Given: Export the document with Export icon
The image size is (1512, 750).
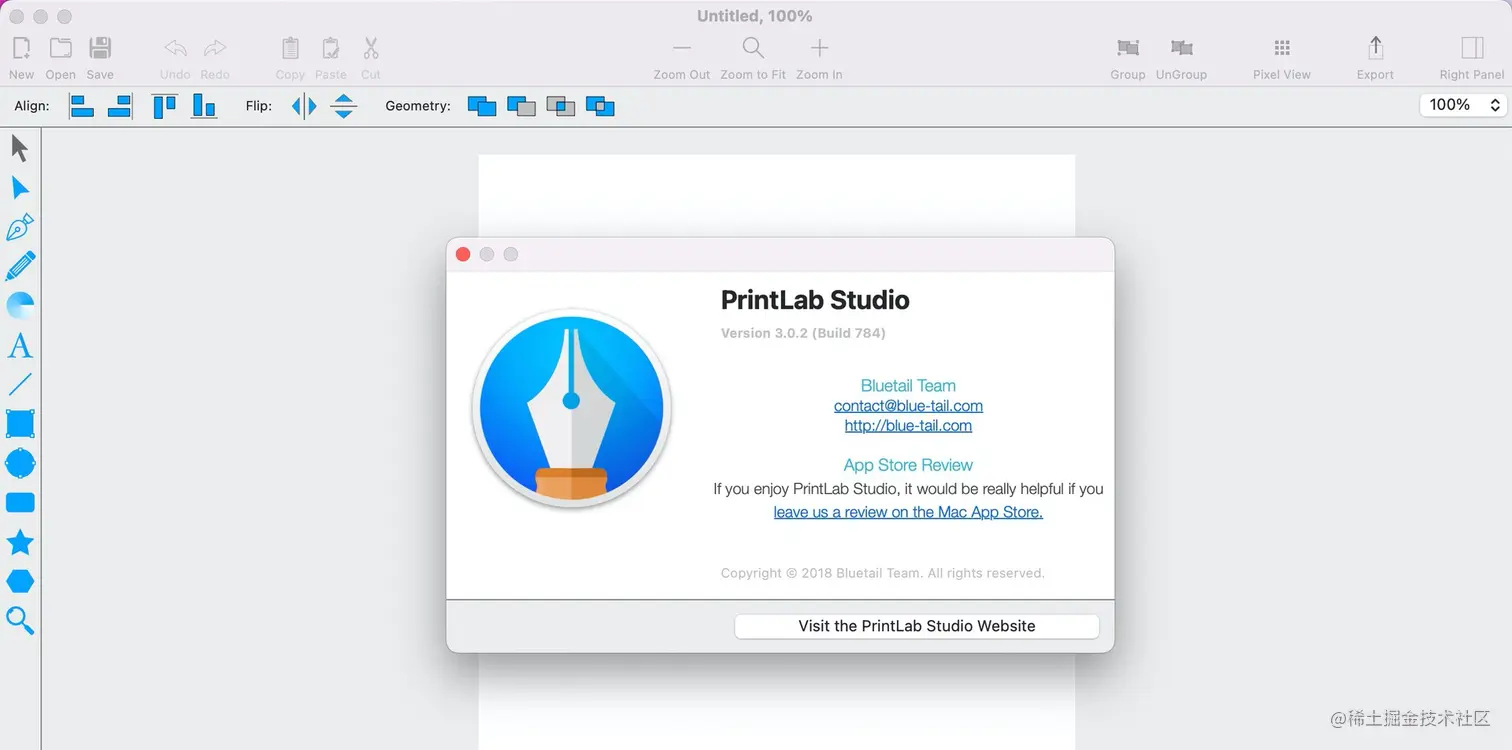Looking at the screenshot, I should click(x=1375, y=48).
